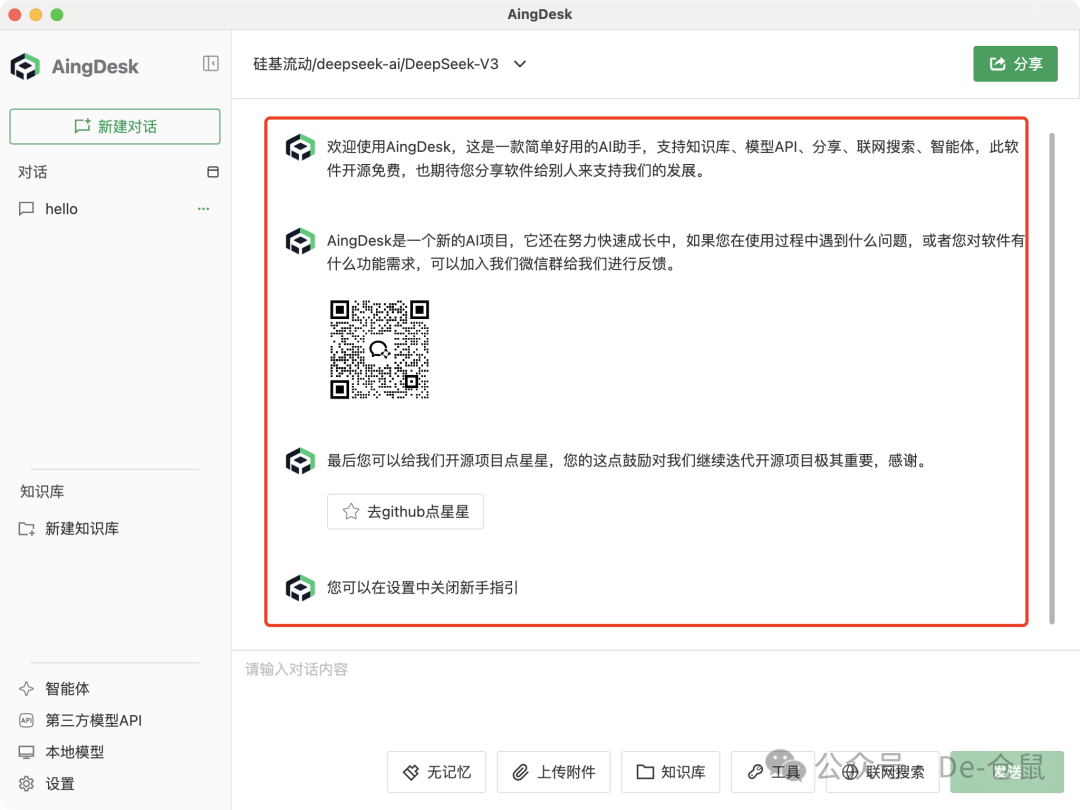Click the green 分享 share button

[1015, 64]
